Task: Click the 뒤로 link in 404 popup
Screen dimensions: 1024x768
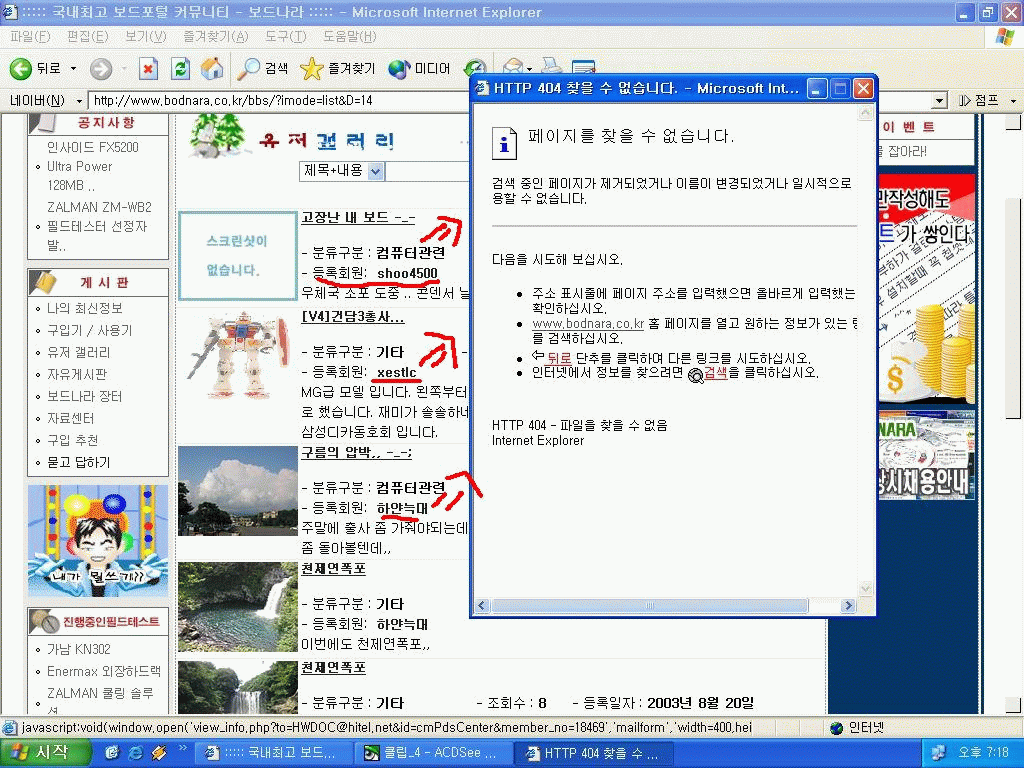Action: pyautogui.click(x=558, y=358)
